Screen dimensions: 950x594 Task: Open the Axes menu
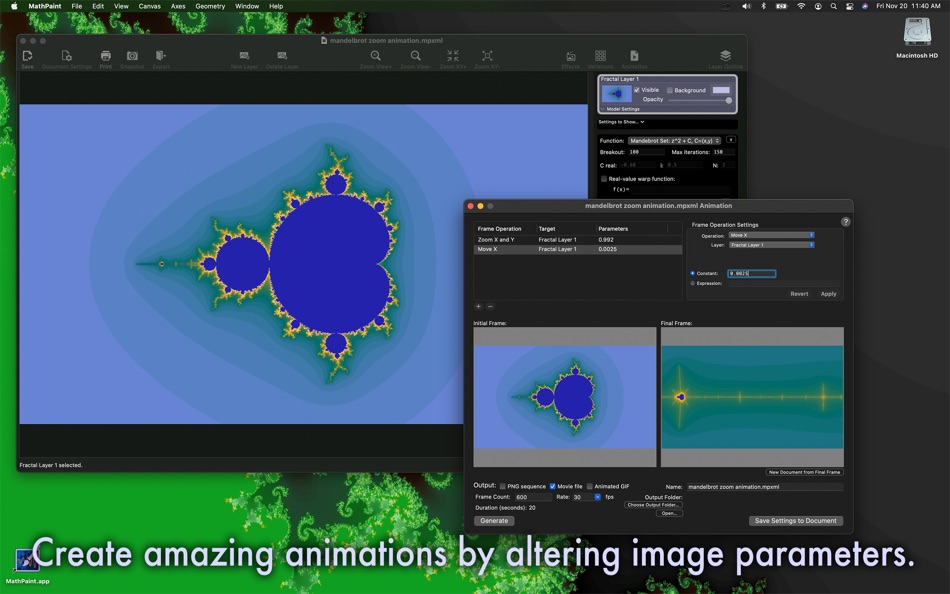[x=178, y=6]
